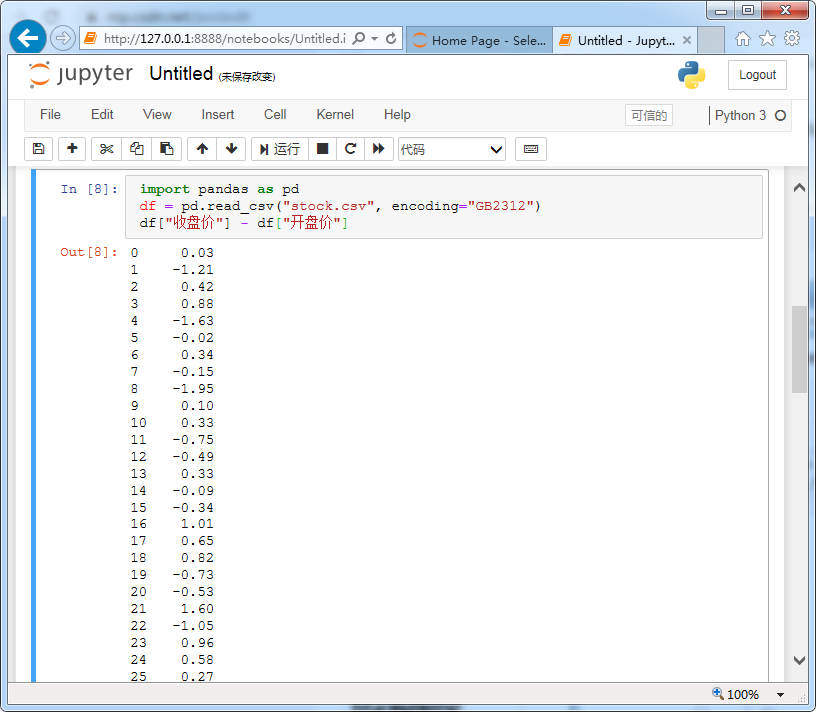Screen dimensions: 816x712
Task: Insert a cell below using the plus icon
Action: (x=72, y=149)
